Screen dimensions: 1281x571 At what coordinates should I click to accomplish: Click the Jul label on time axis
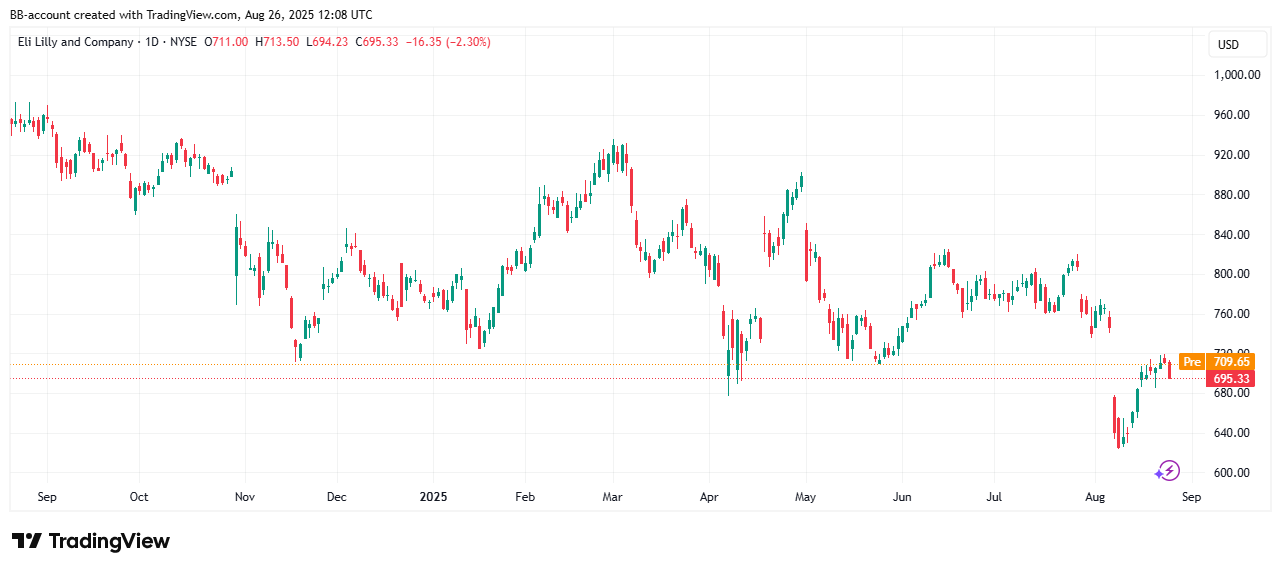[995, 496]
